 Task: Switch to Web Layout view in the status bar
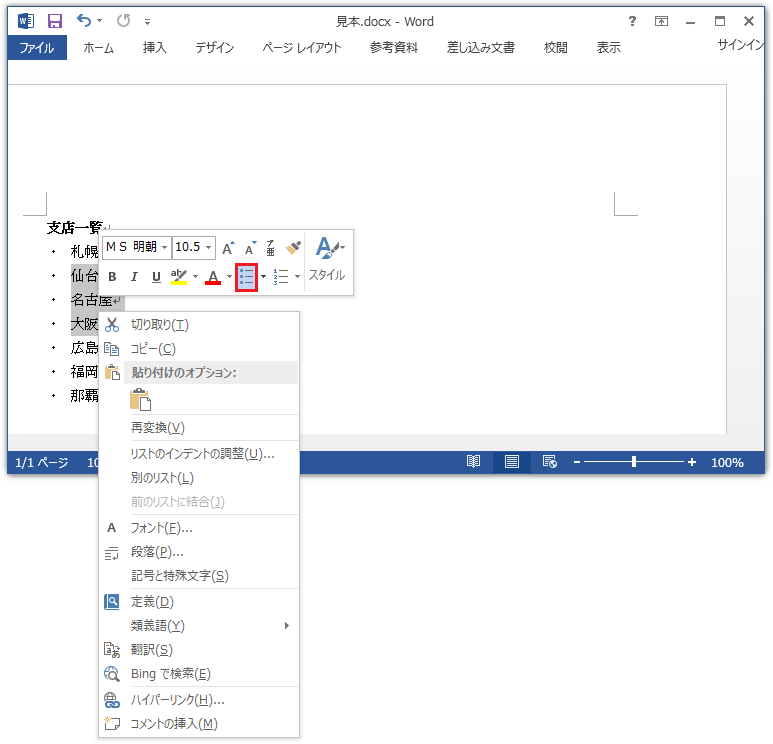coord(549,462)
